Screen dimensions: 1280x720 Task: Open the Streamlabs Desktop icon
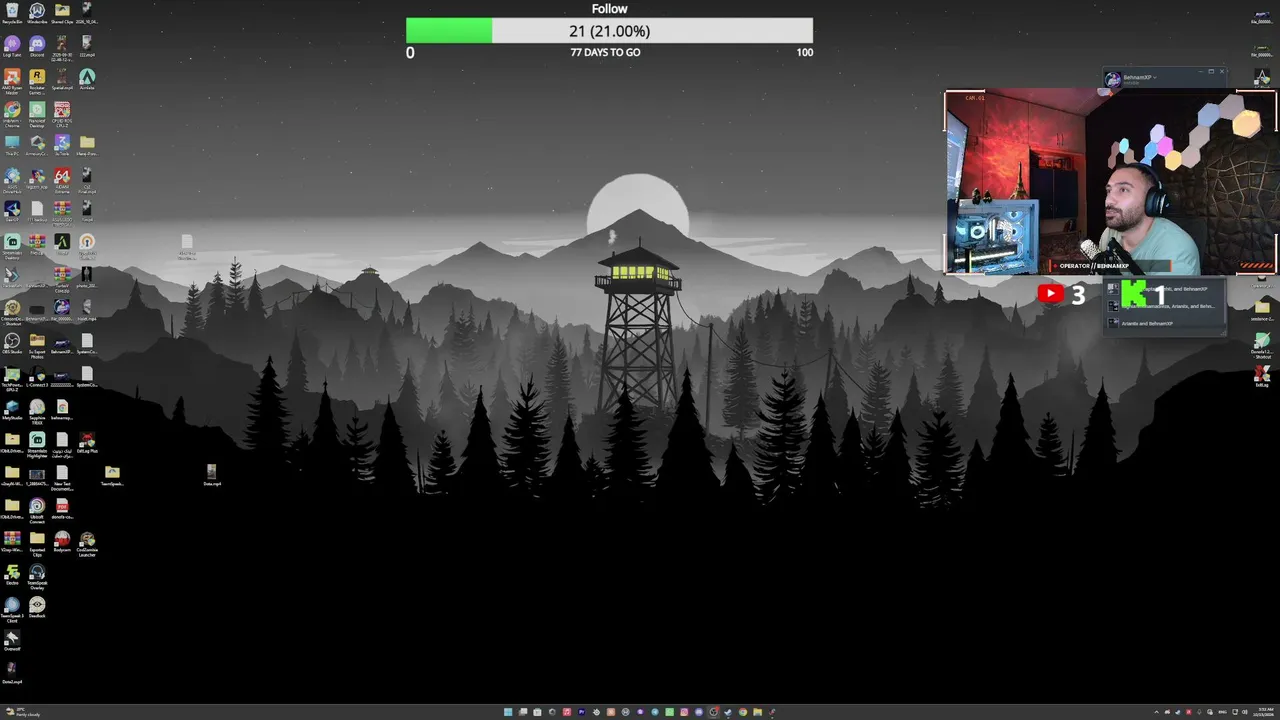coord(12,246)
